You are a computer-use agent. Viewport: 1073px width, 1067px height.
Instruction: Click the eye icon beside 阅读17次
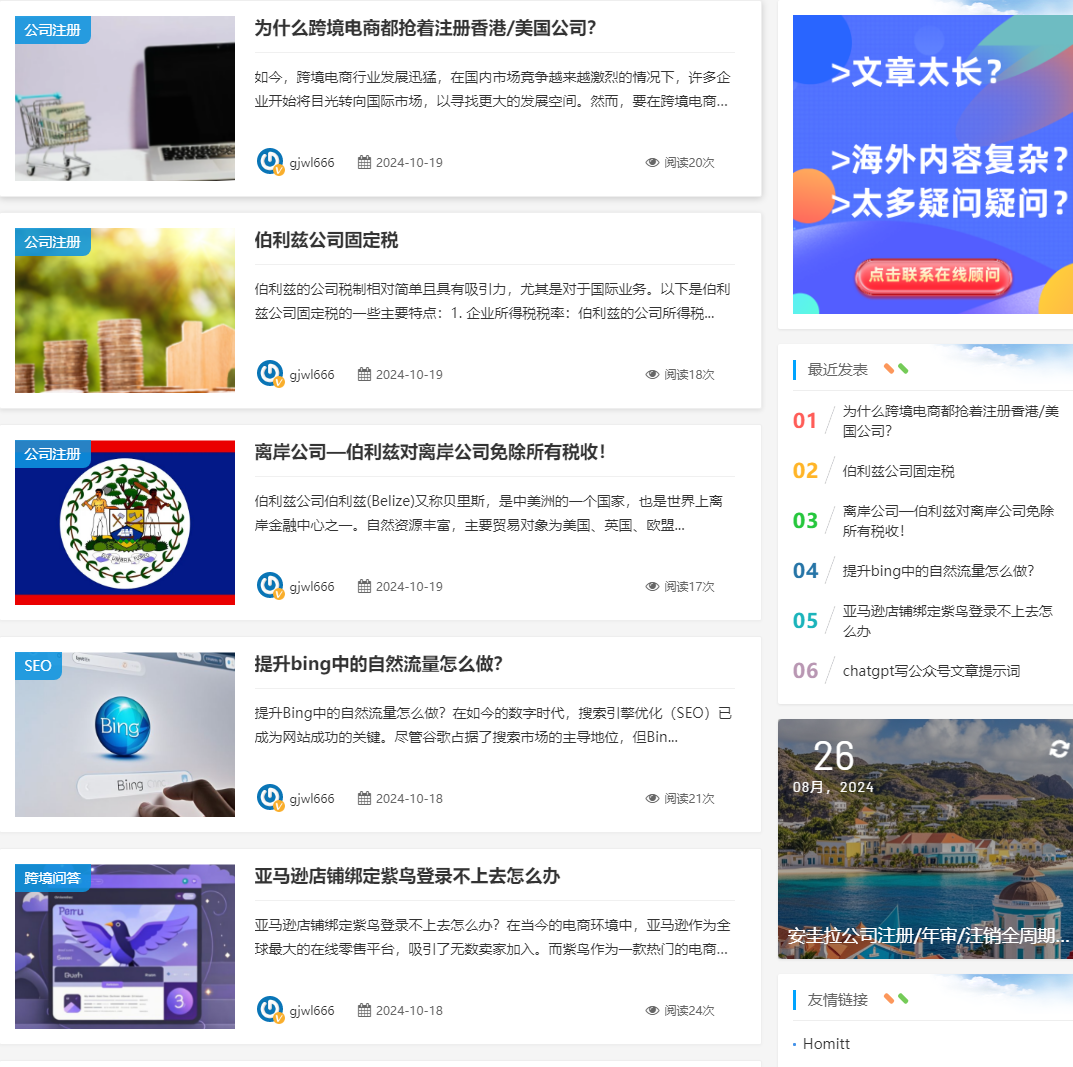[x=652, y=586]
